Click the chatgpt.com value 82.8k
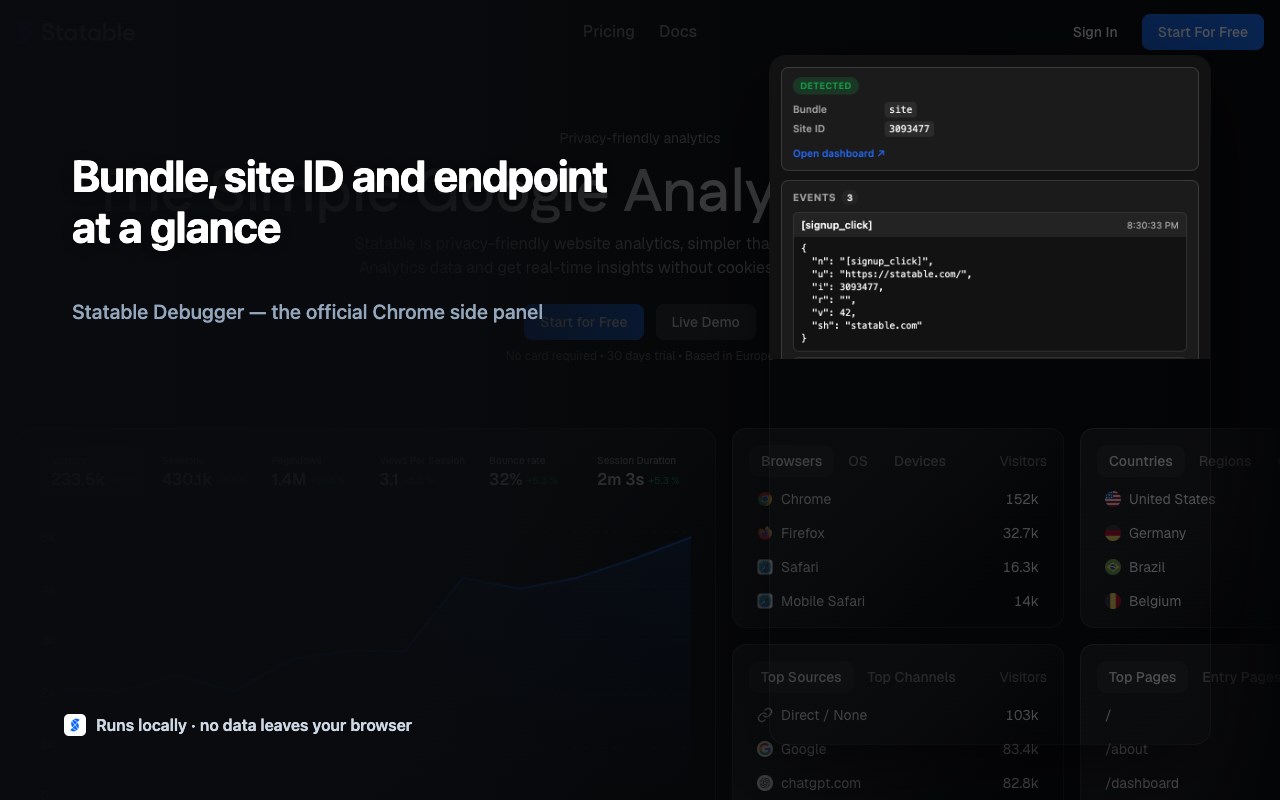The image size is (1280, 800). click(1021, 783)
